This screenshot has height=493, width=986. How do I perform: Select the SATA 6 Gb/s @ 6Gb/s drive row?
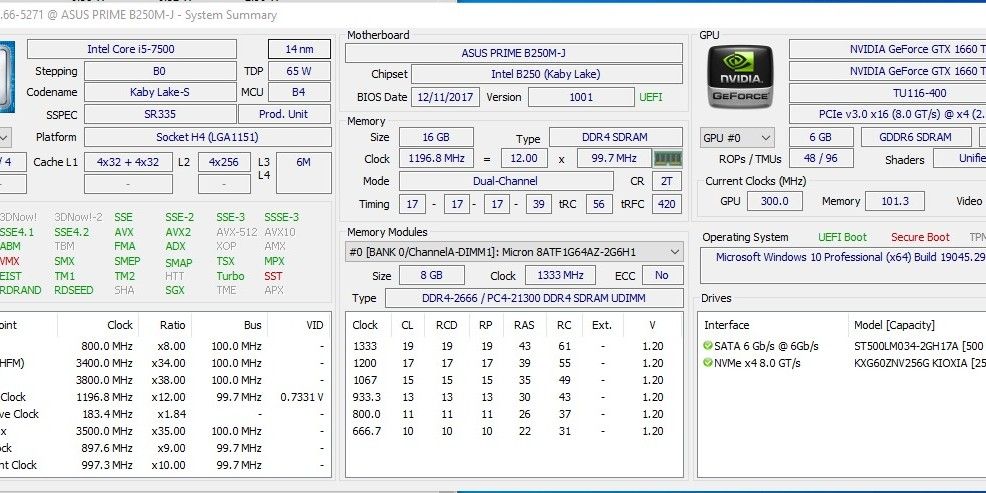coord(843,346)
